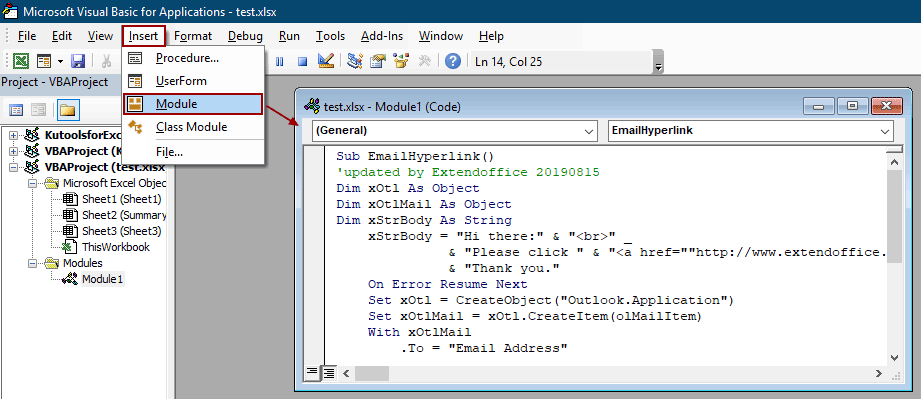Choose UserForm from Insert menu
The width and height of the screenshot is (921, 399).
pyautogui.click(x=193, y=81)
